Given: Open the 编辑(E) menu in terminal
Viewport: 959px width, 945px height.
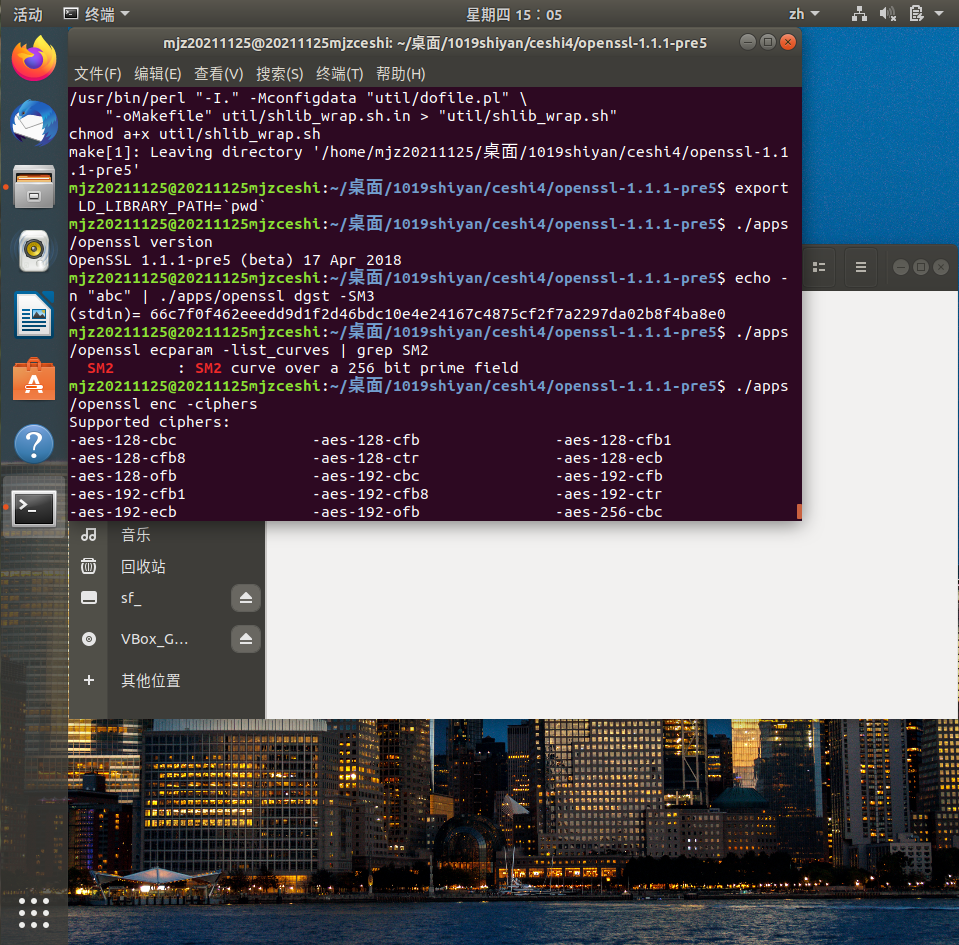Looking at the screenshot, I should pyautogui.click(x=157, y=74).
